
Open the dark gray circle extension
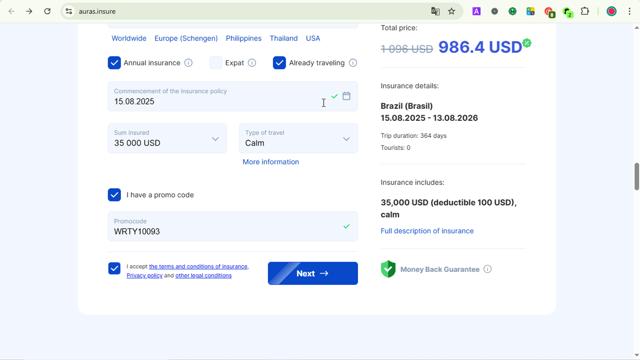[494, 11]
